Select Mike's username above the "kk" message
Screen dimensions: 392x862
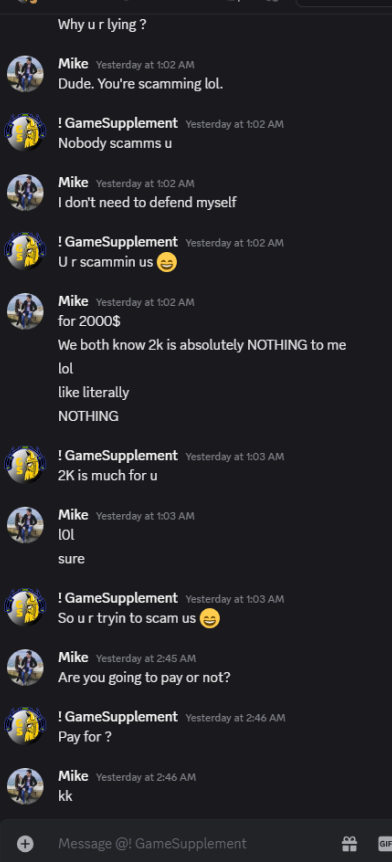point(73,776)
